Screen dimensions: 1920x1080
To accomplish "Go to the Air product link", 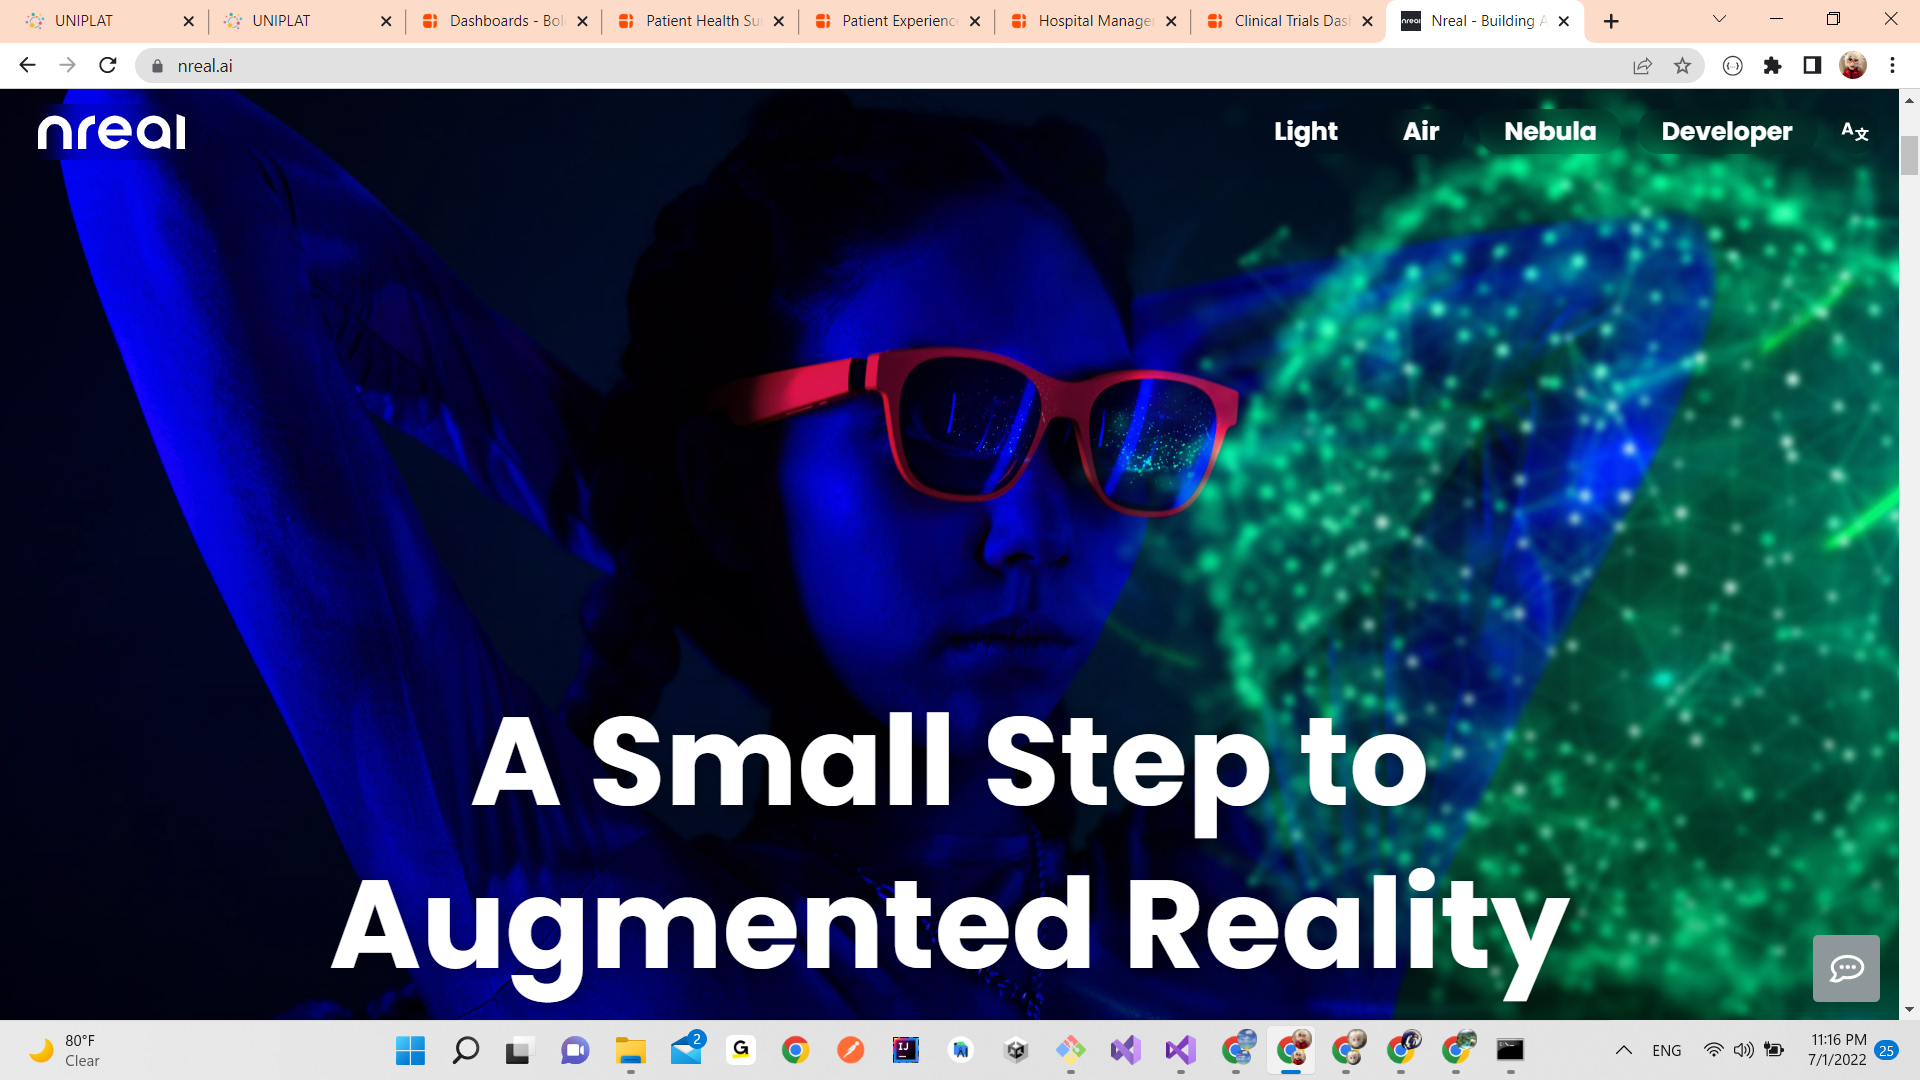I will click(1420, 132).
